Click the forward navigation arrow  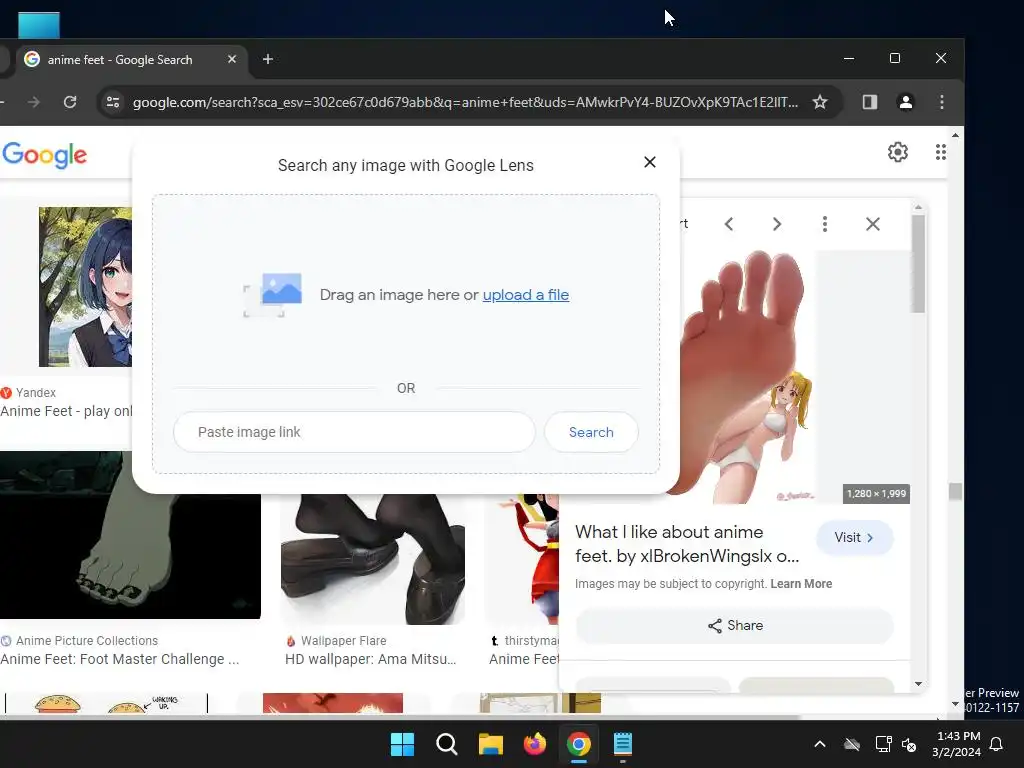tap(34, 102)
